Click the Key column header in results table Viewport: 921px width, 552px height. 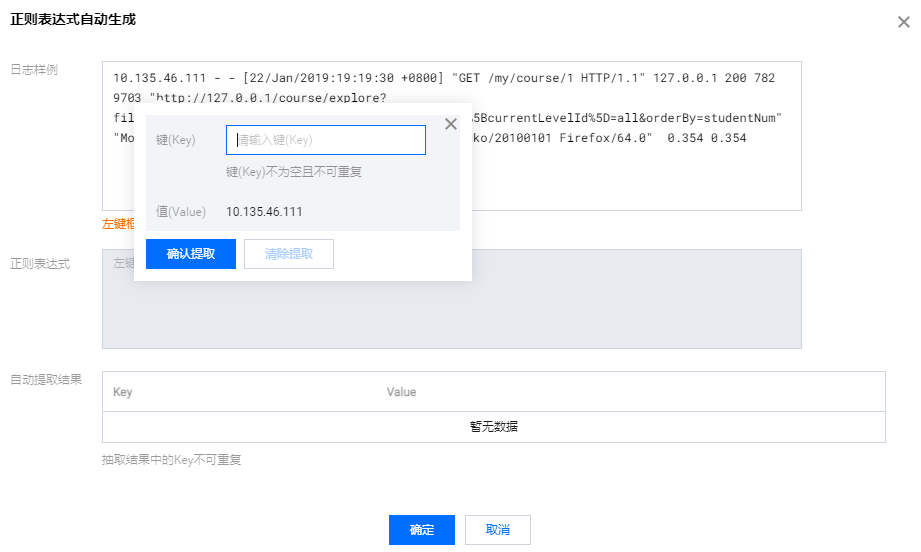pyautogui.click(x=123, y=392)
